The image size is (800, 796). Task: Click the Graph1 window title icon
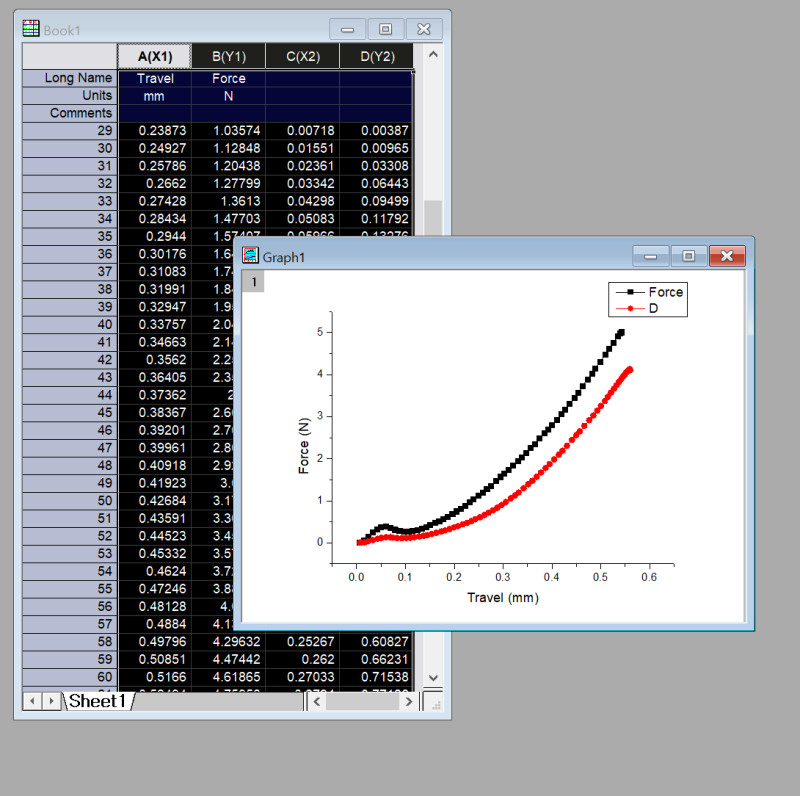(251, 256)
